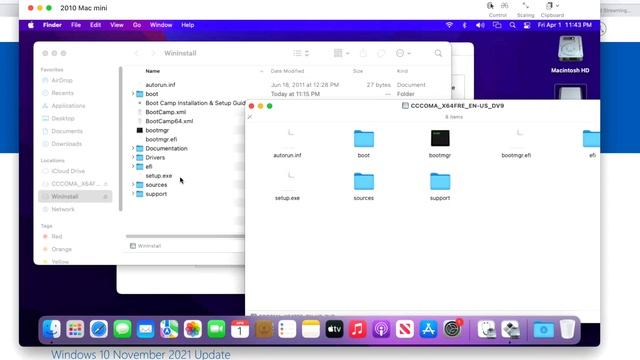Select Recents in Finder sidebar
640x360 pixels.
tap(62, 93)
